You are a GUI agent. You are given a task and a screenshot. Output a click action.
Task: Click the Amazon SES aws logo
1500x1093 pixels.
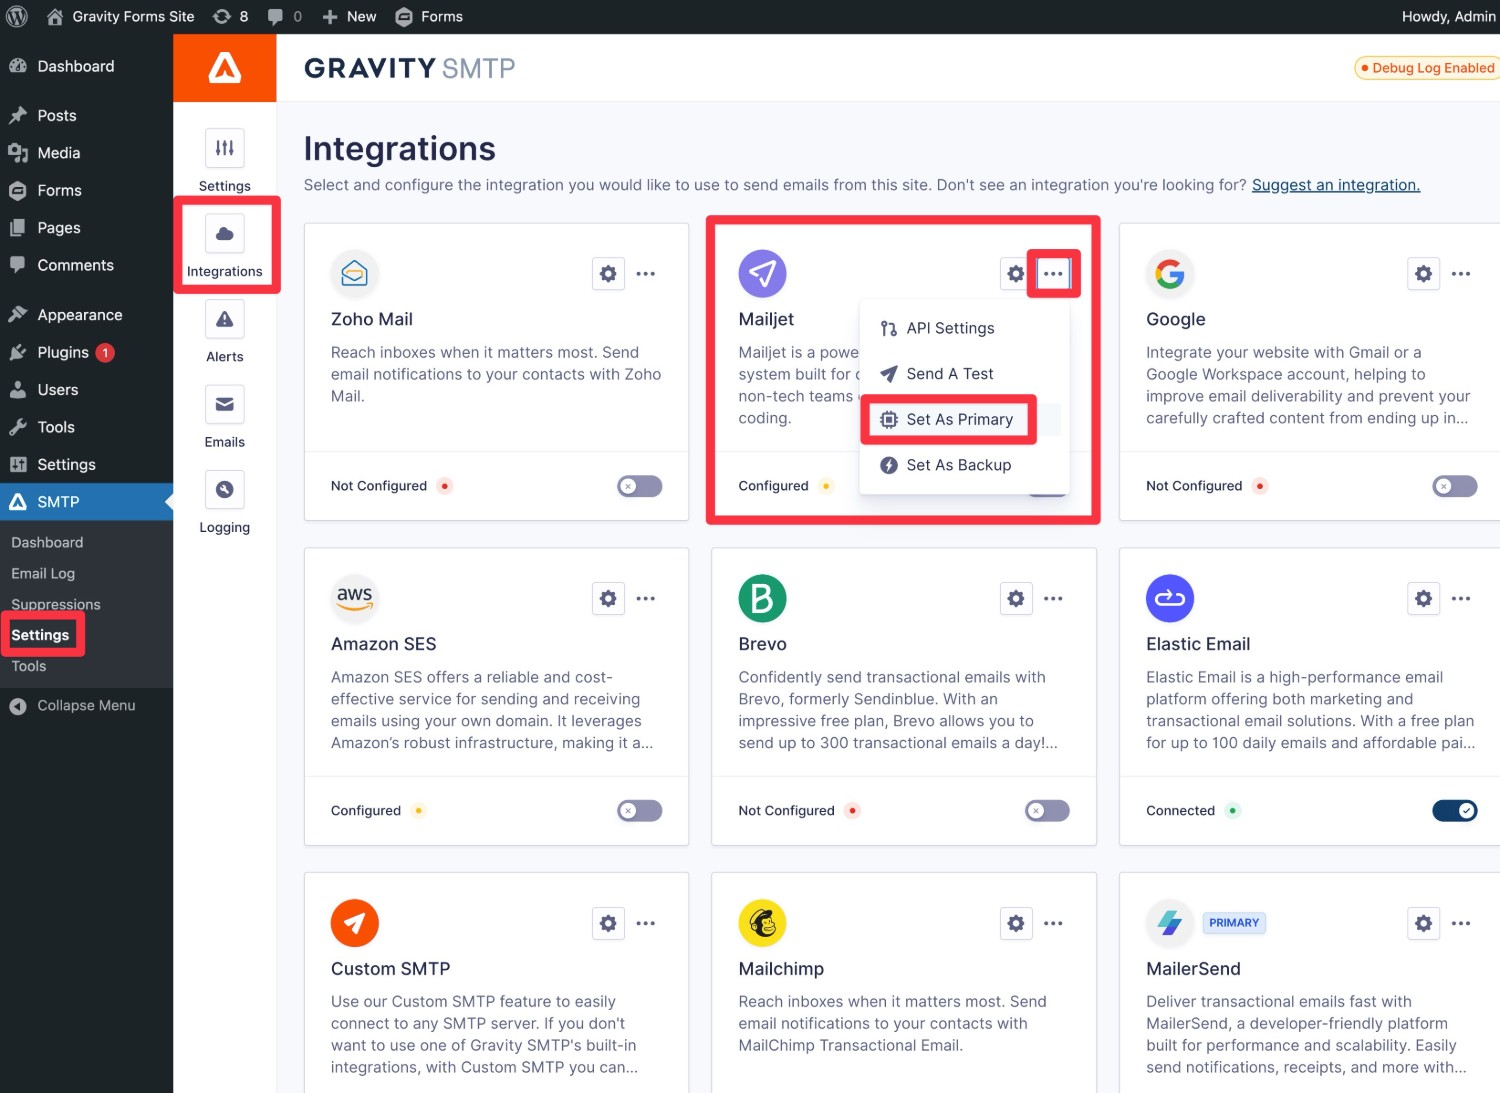[x=355, y=598]
